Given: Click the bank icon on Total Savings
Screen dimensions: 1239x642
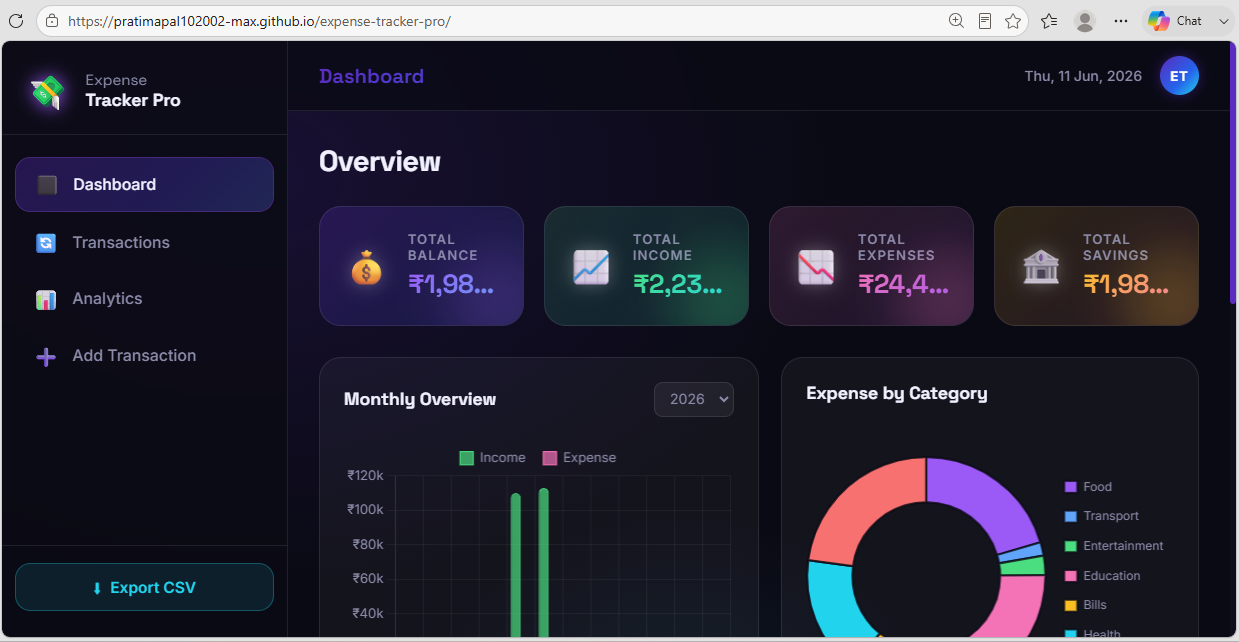Looking at the screenshot, I should pos(1041,267).
